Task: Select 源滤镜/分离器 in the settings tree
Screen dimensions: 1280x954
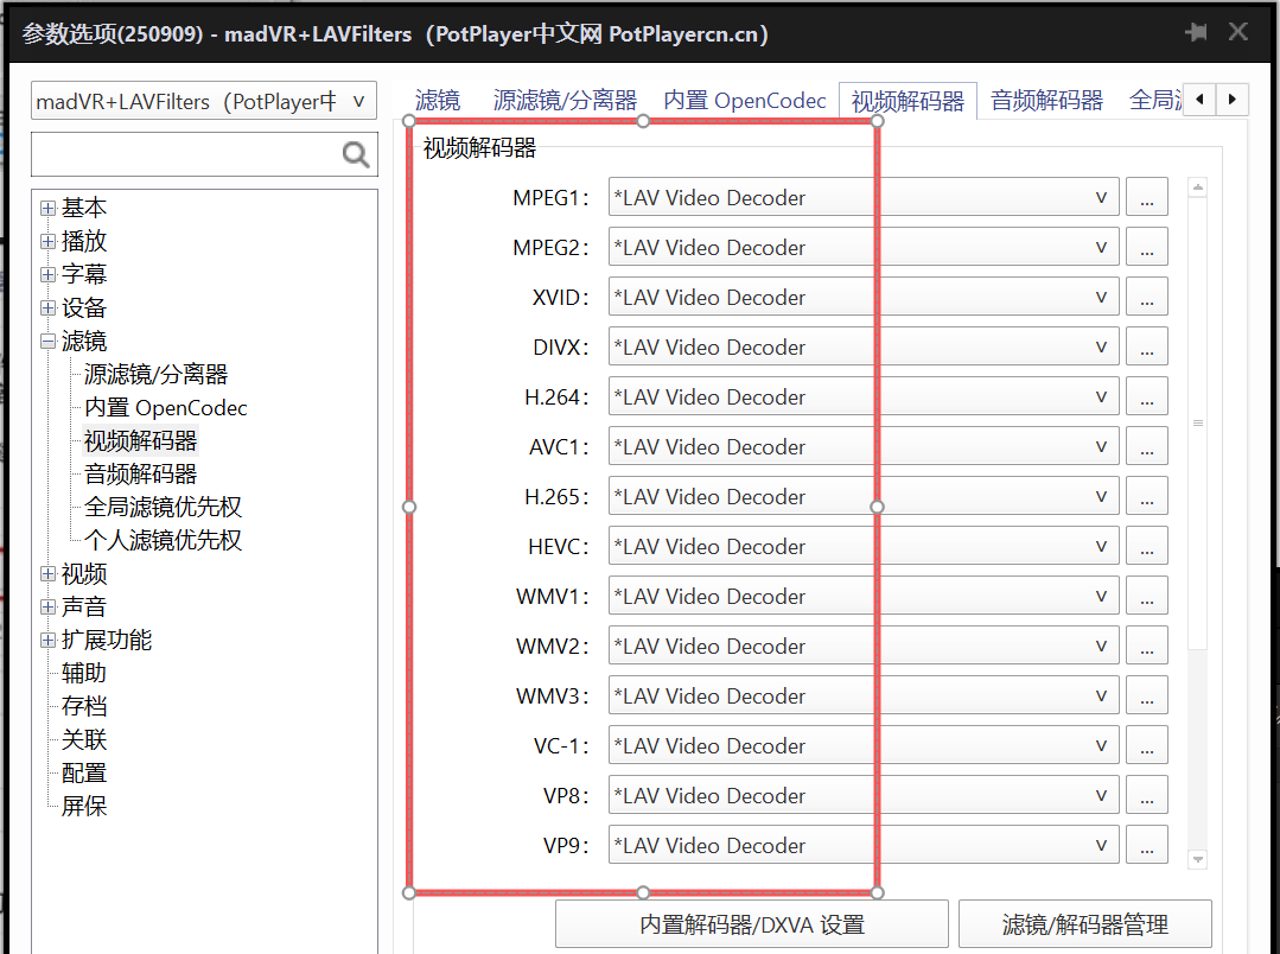Action: point(156,375)
